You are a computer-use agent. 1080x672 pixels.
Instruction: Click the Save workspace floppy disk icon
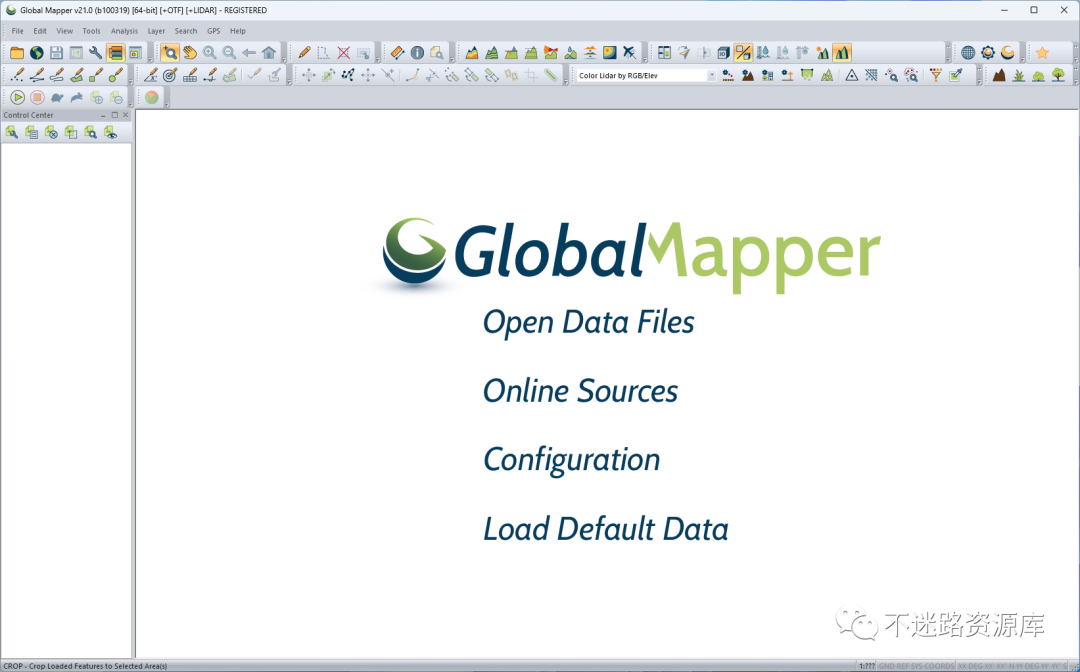tap(56, 53)
